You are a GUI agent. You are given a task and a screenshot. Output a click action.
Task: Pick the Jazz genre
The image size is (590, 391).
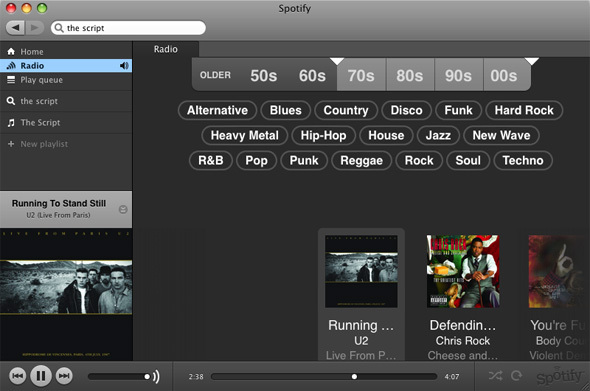(438, 135)
